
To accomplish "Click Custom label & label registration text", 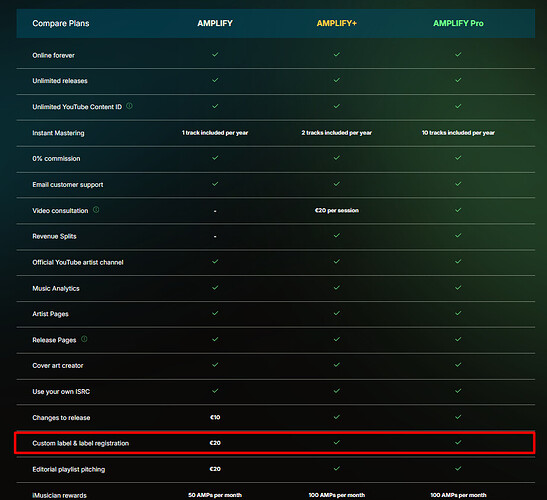I will [81, 443].
